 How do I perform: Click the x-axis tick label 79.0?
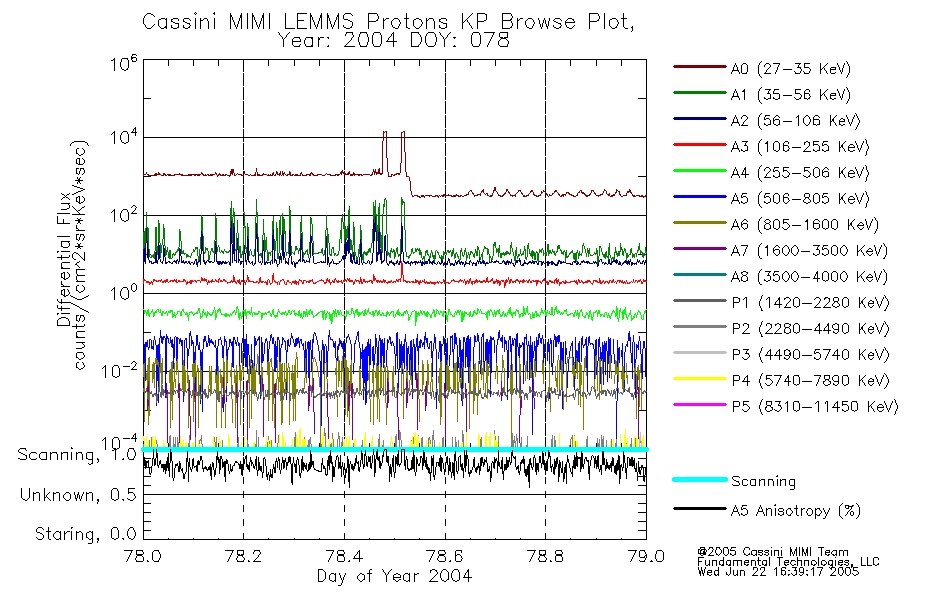click(646, 556)
